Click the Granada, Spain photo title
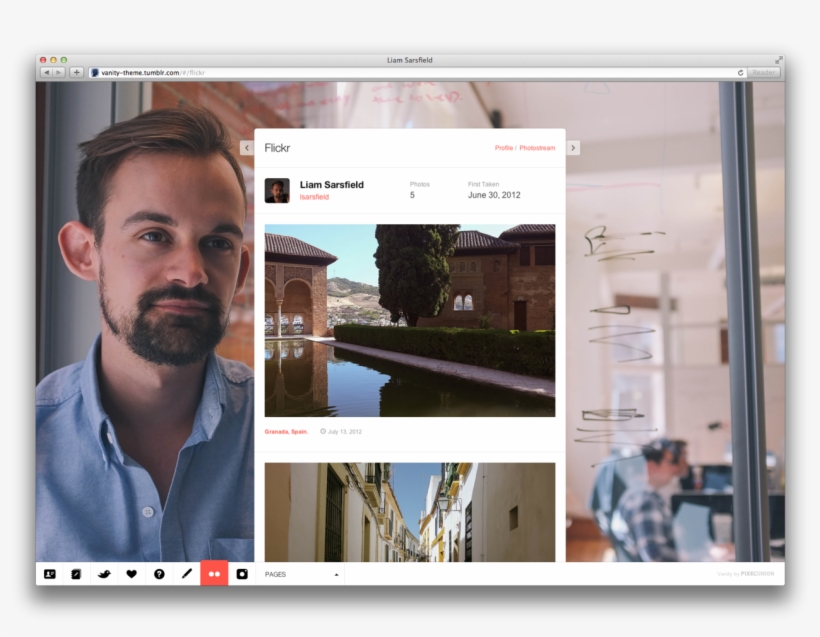 point(286,432)
